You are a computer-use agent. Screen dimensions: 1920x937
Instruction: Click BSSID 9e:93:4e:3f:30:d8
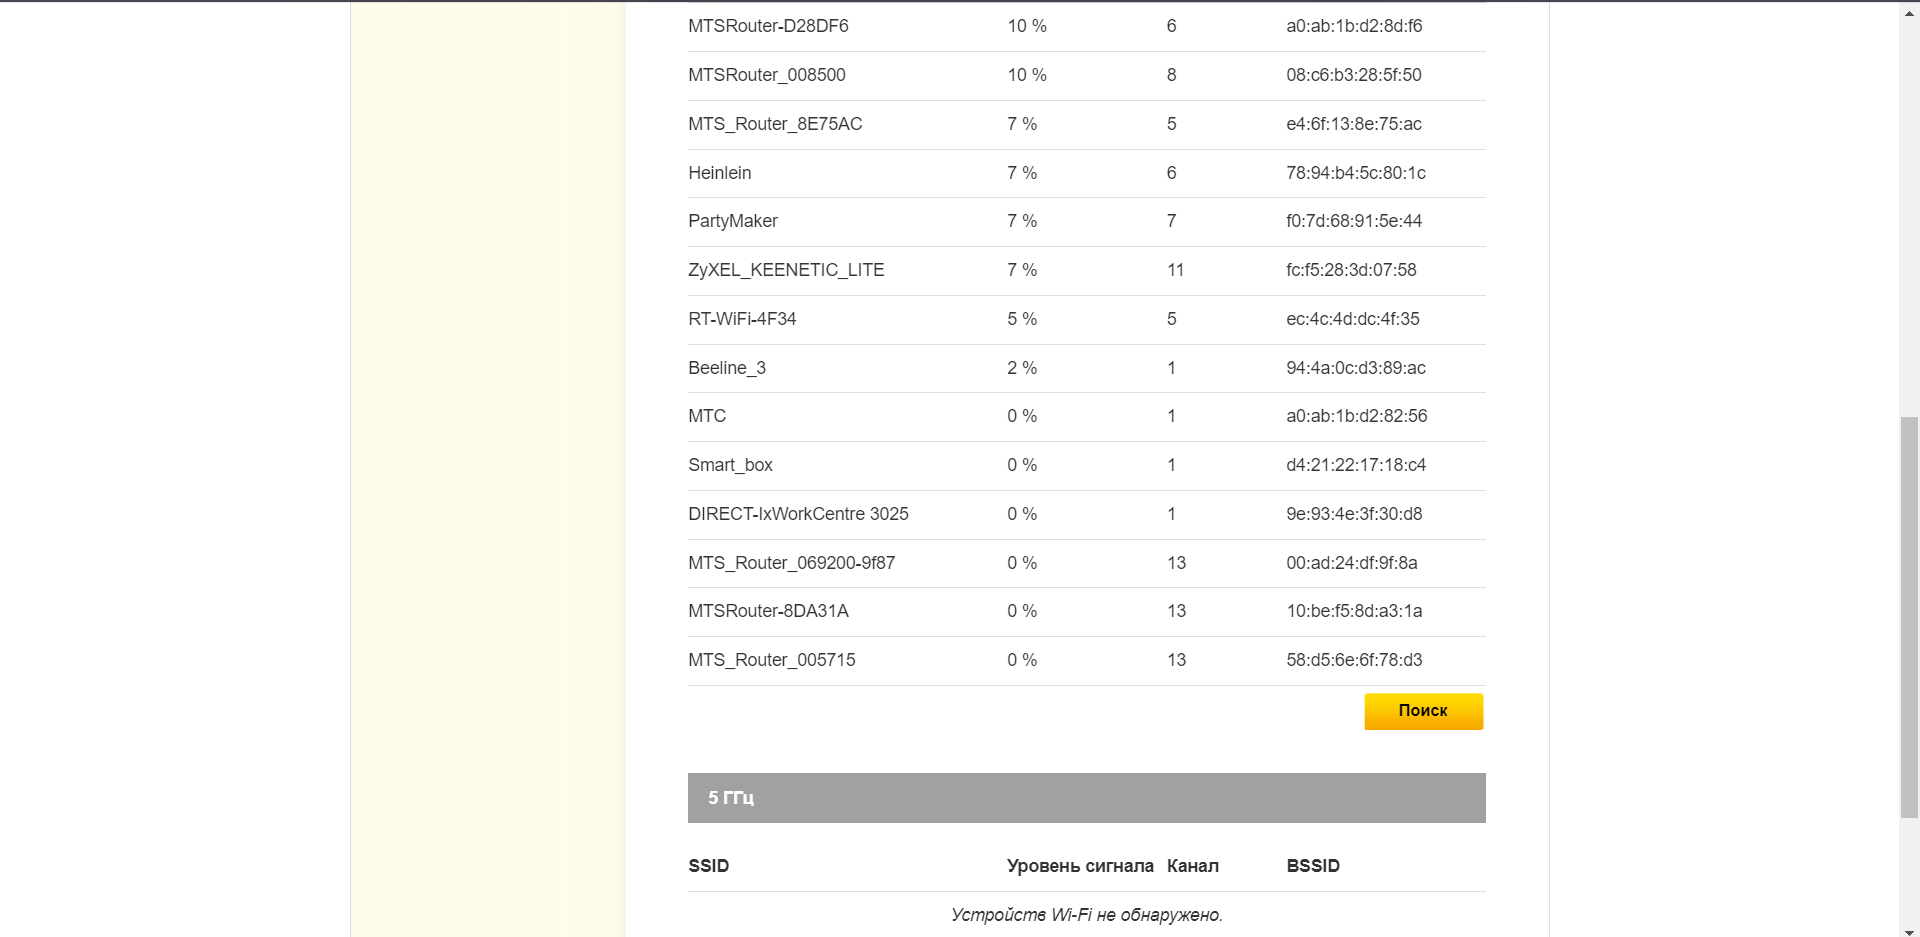(x=1354, y=514)
